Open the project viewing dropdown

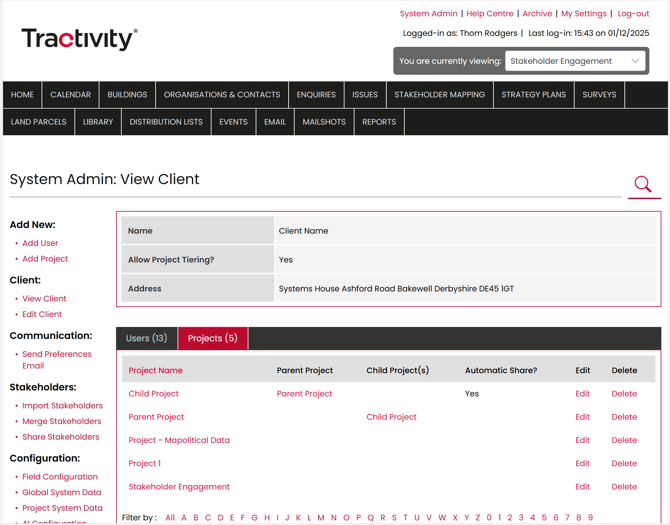tap(575, 61)
